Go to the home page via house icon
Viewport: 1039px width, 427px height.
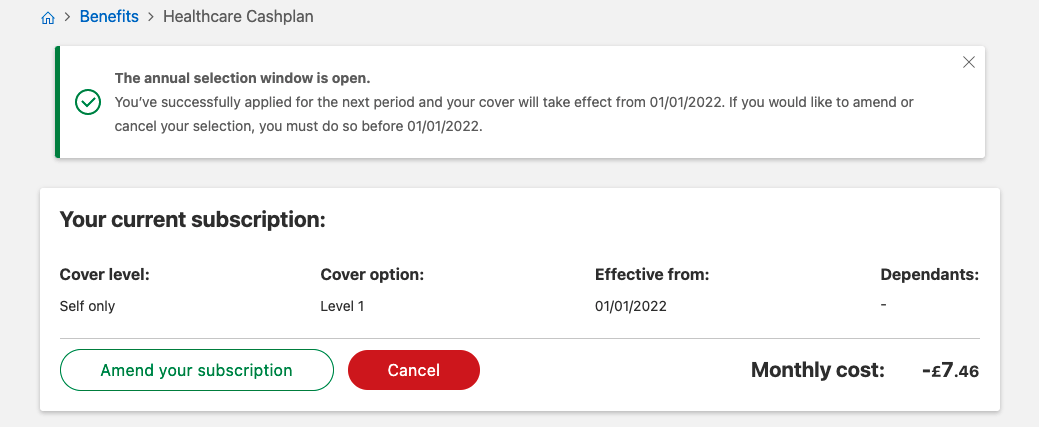48,18
